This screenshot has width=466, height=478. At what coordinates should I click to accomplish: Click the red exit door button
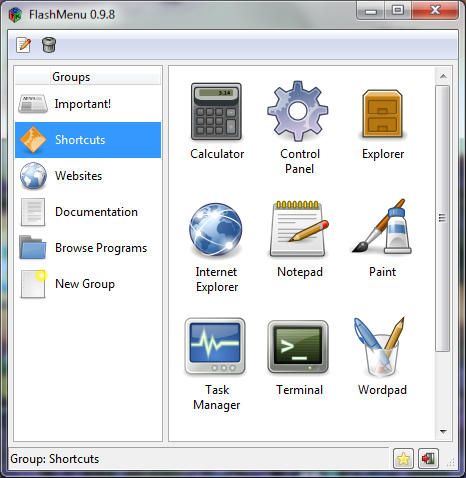(428, 459)
